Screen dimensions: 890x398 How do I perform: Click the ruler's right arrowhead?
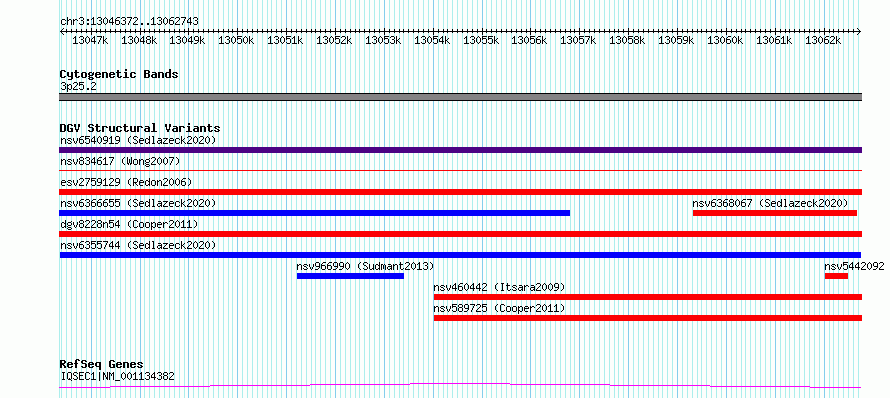[x=859, y=32]
